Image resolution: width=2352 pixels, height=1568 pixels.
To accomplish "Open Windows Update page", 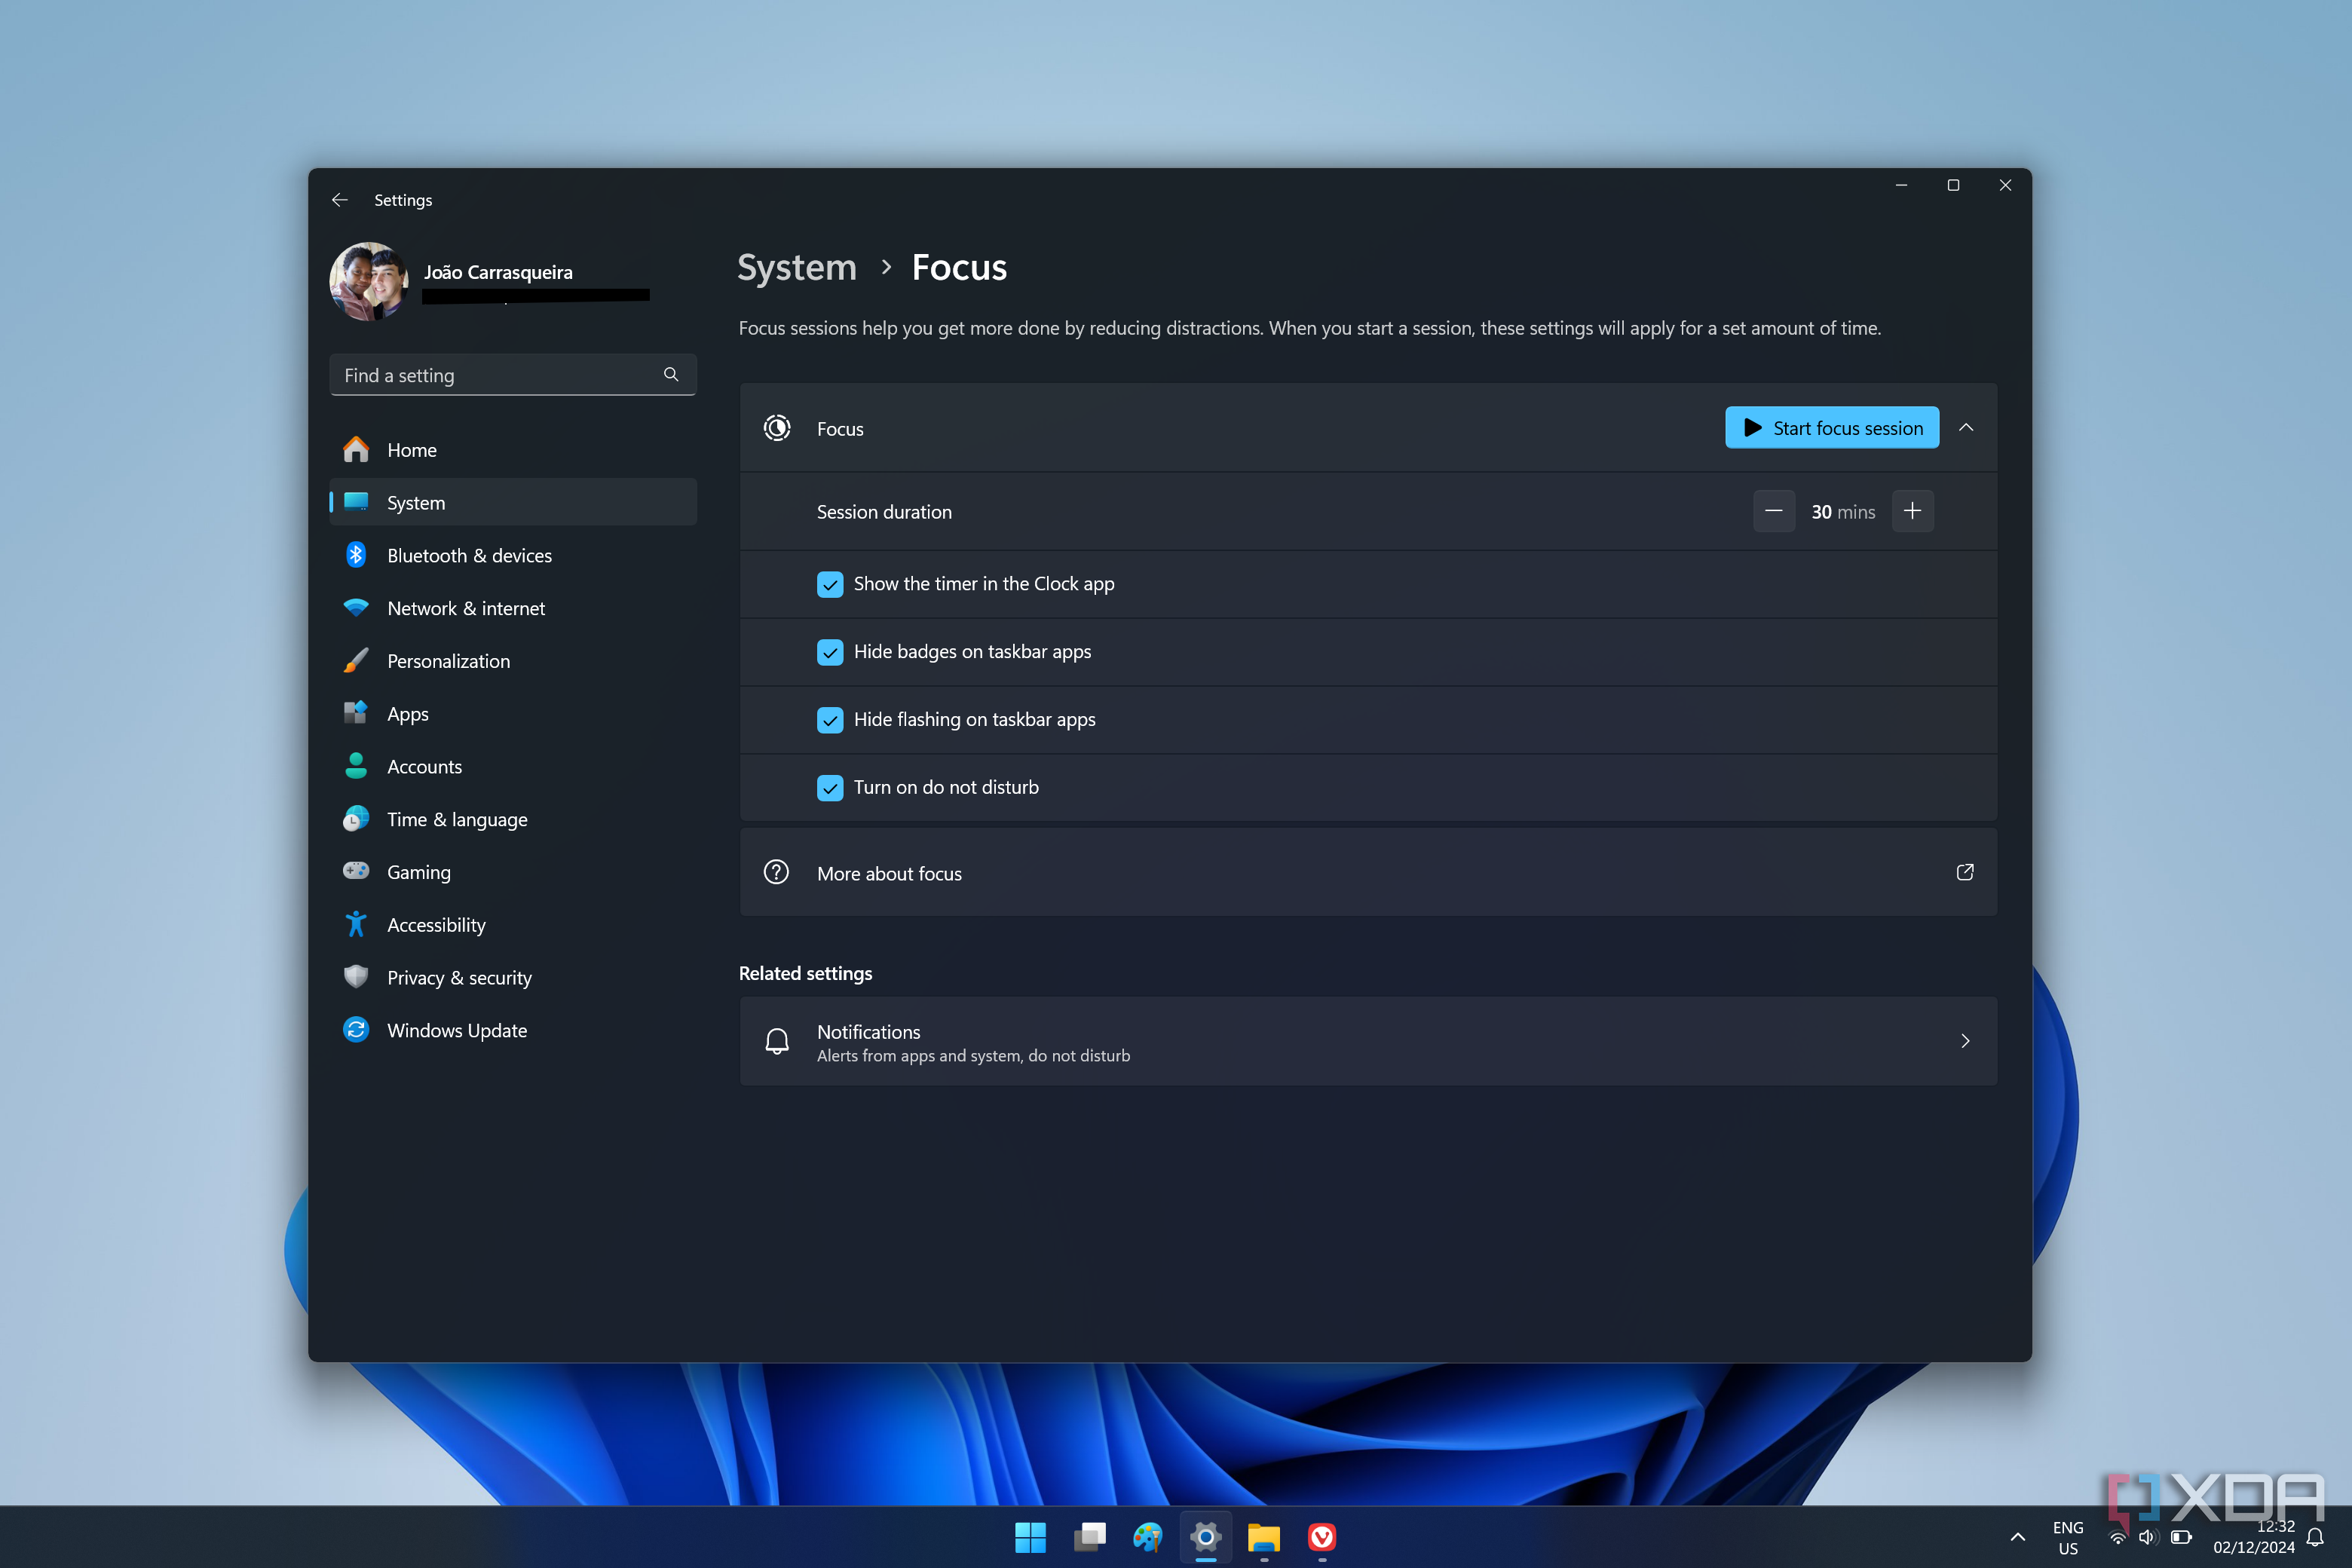I will (x=513, y=1030).
